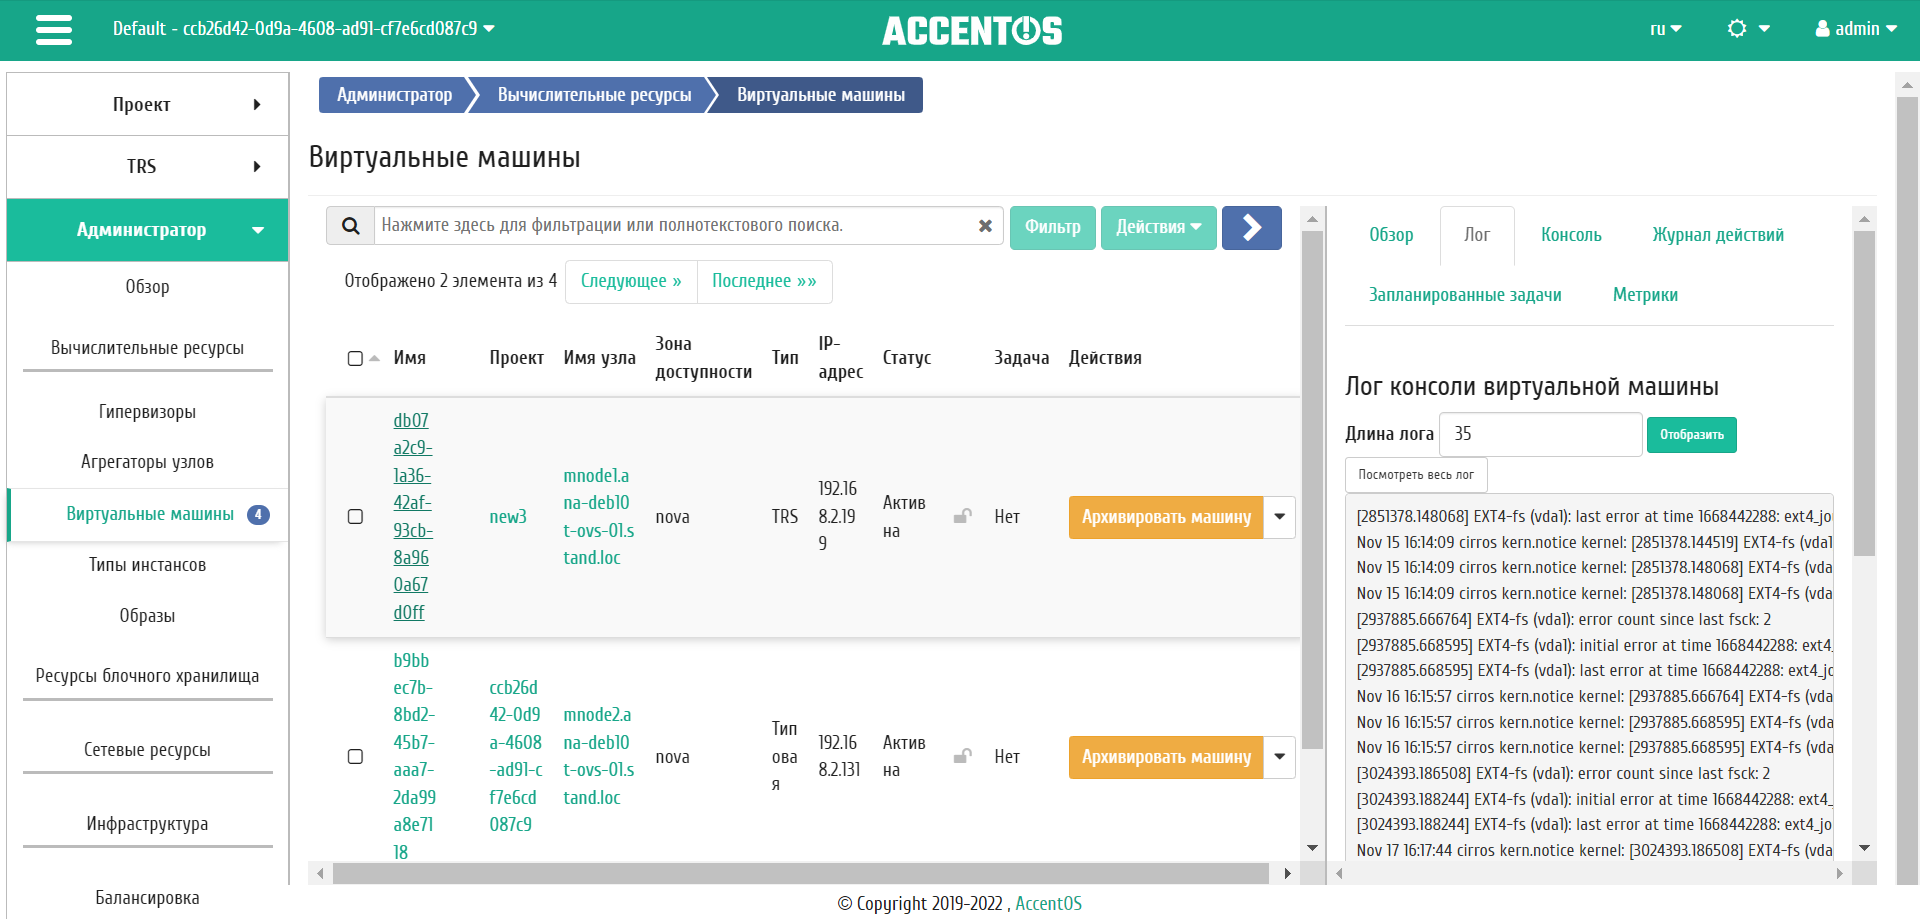1920x919 pixels.
Task: Open the admin user menu
Action: pyautogui.click(x=1856, y=29)
